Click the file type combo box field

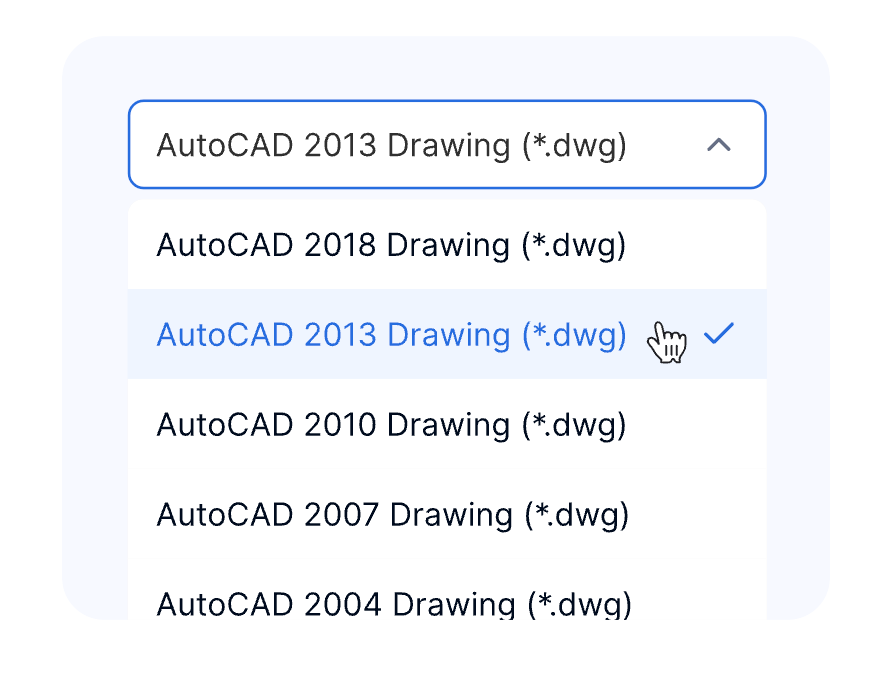[447, 144]
